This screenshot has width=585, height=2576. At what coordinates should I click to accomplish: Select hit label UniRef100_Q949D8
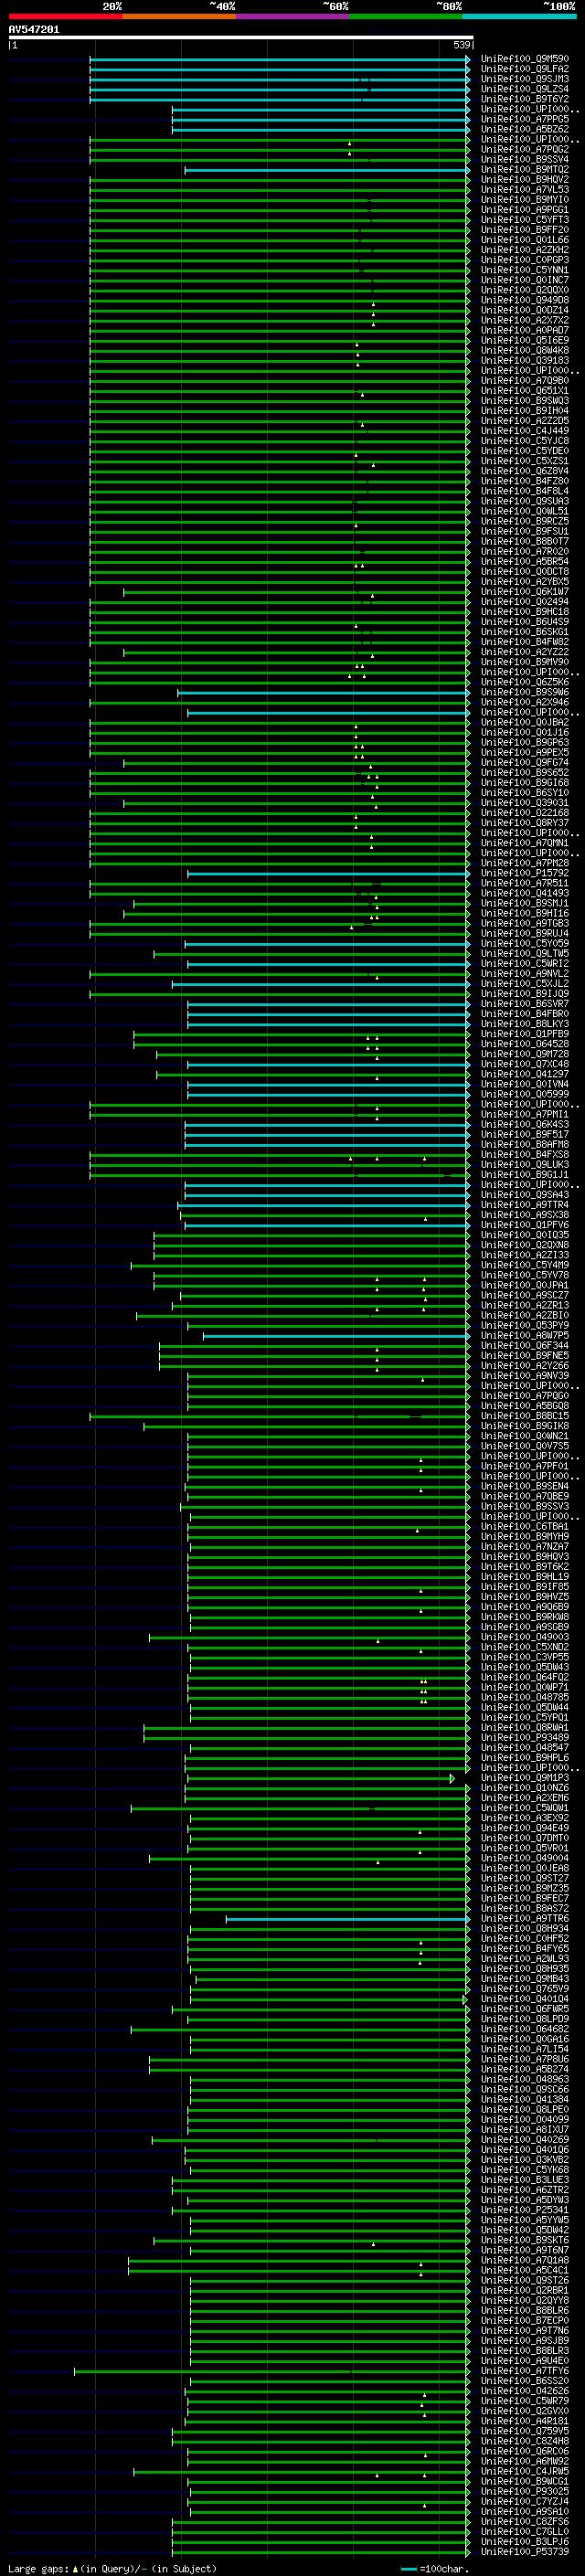coord(525,300)
